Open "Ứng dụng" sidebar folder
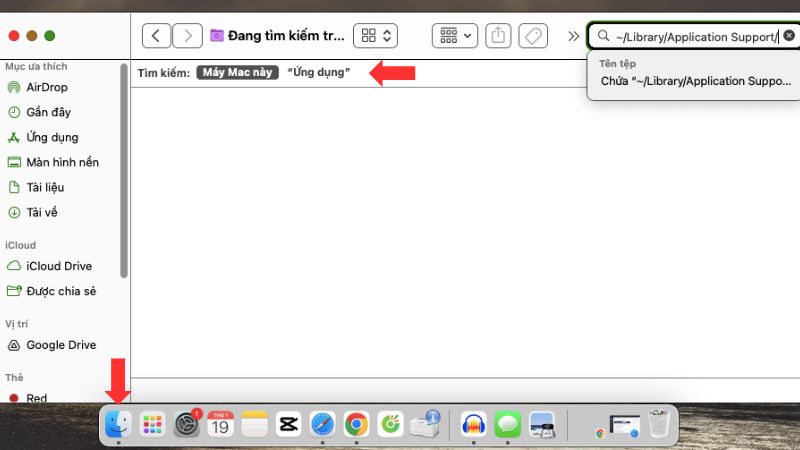This screenshot has width=800, height=450. (x=53, y=137)
